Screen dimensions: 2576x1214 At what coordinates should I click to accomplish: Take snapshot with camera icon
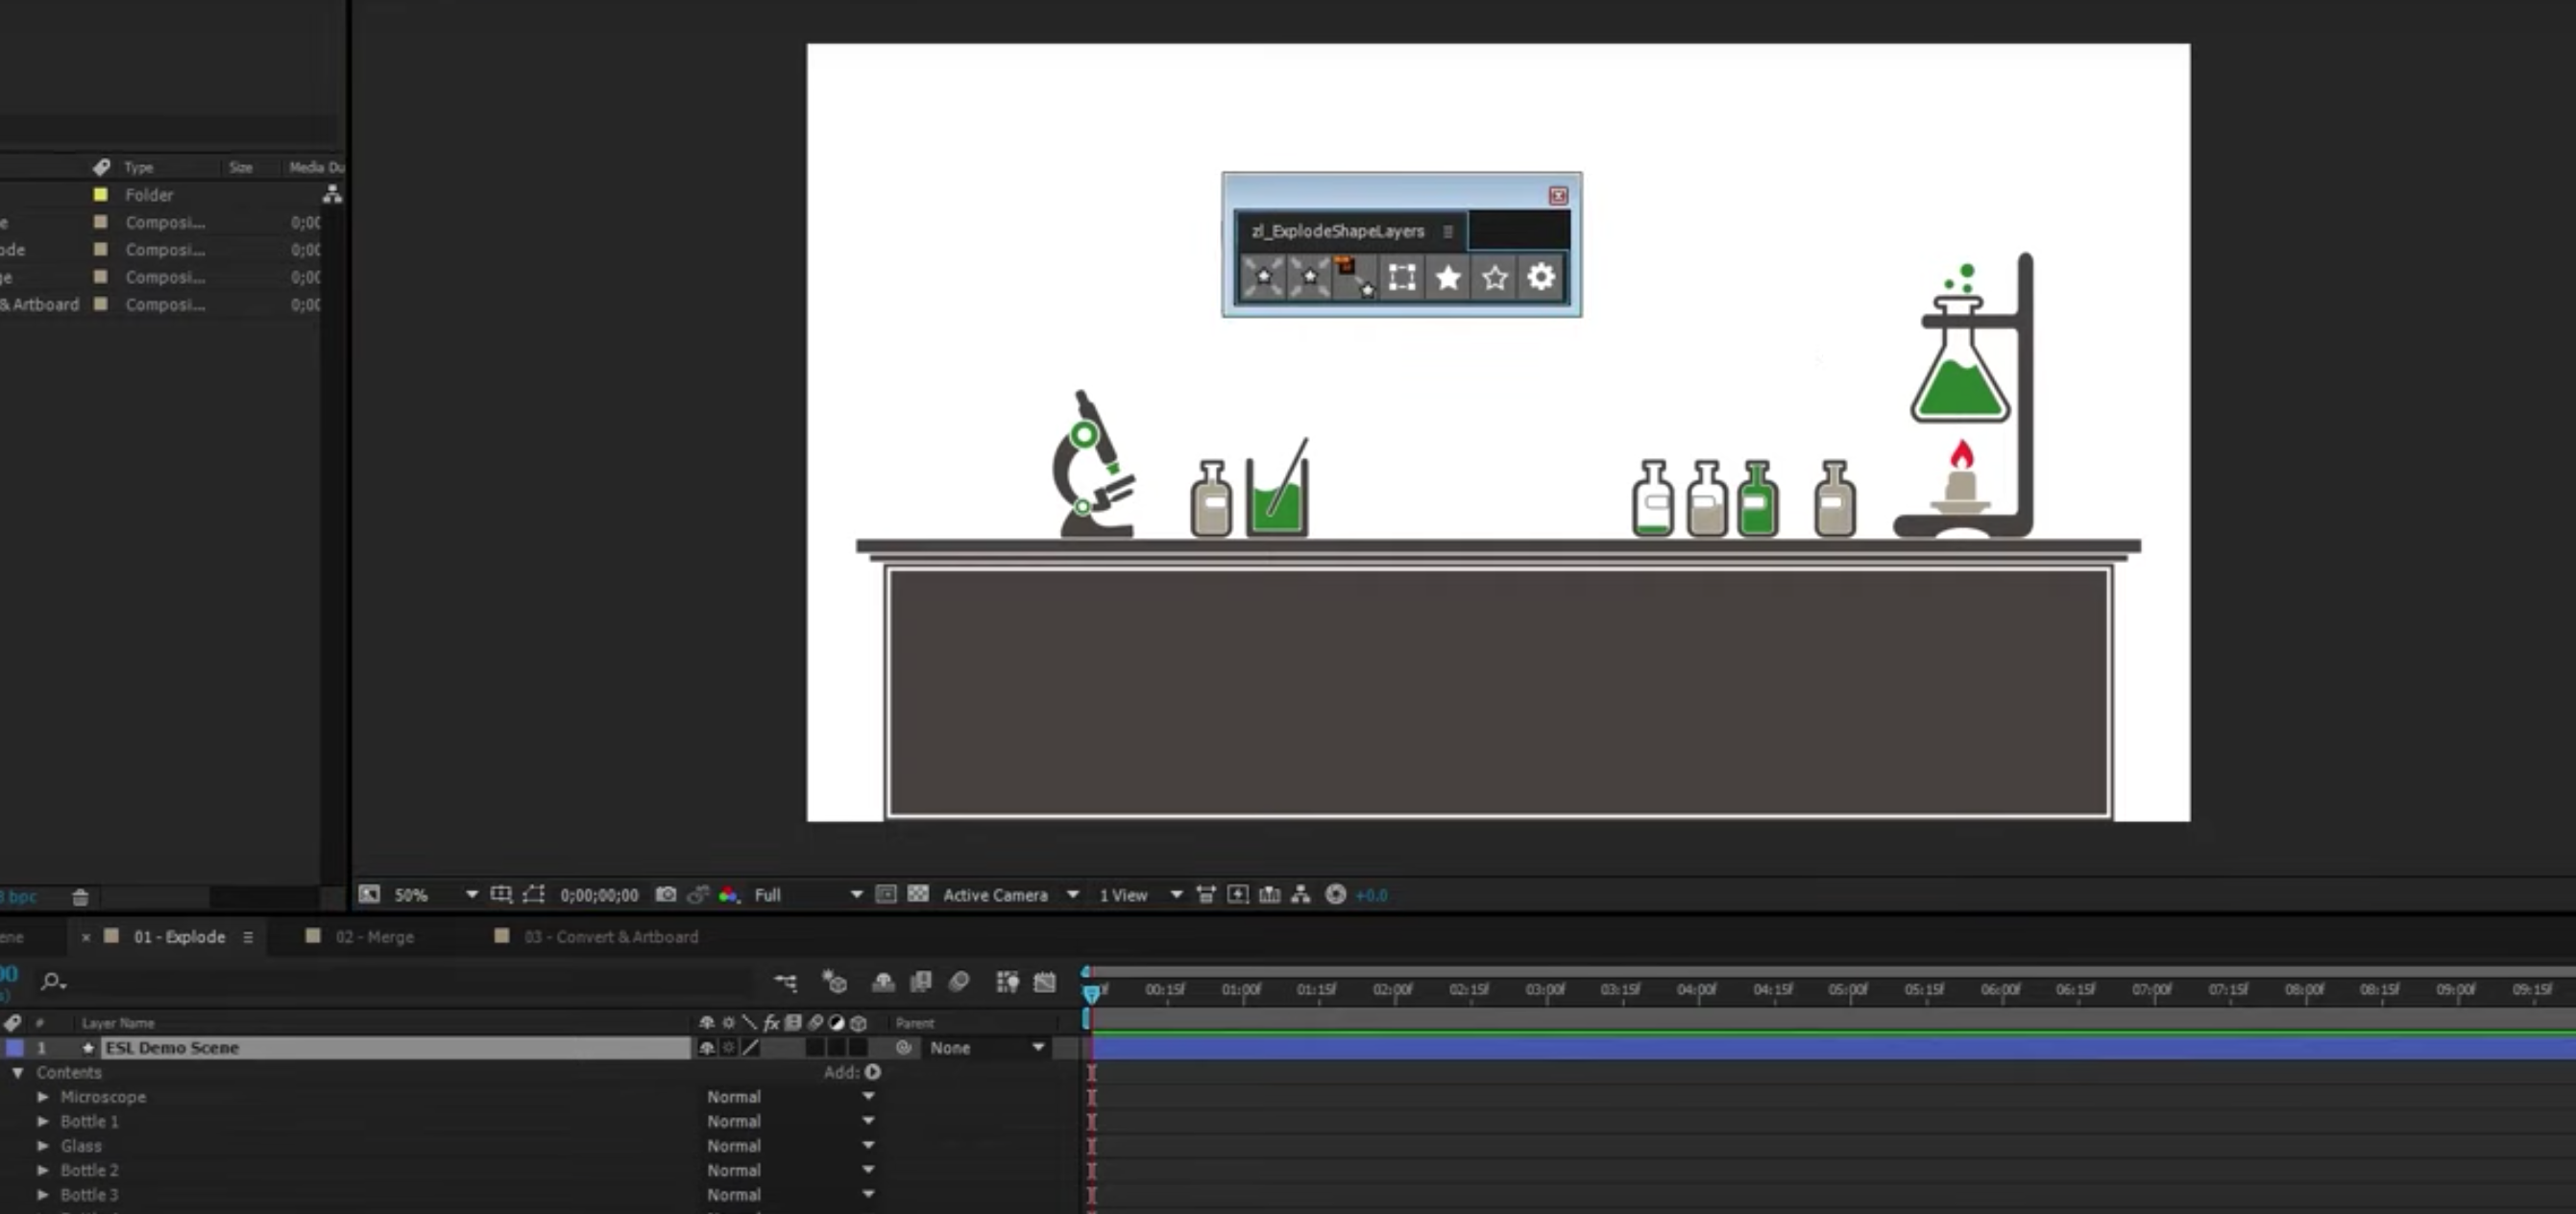[666, 894]
